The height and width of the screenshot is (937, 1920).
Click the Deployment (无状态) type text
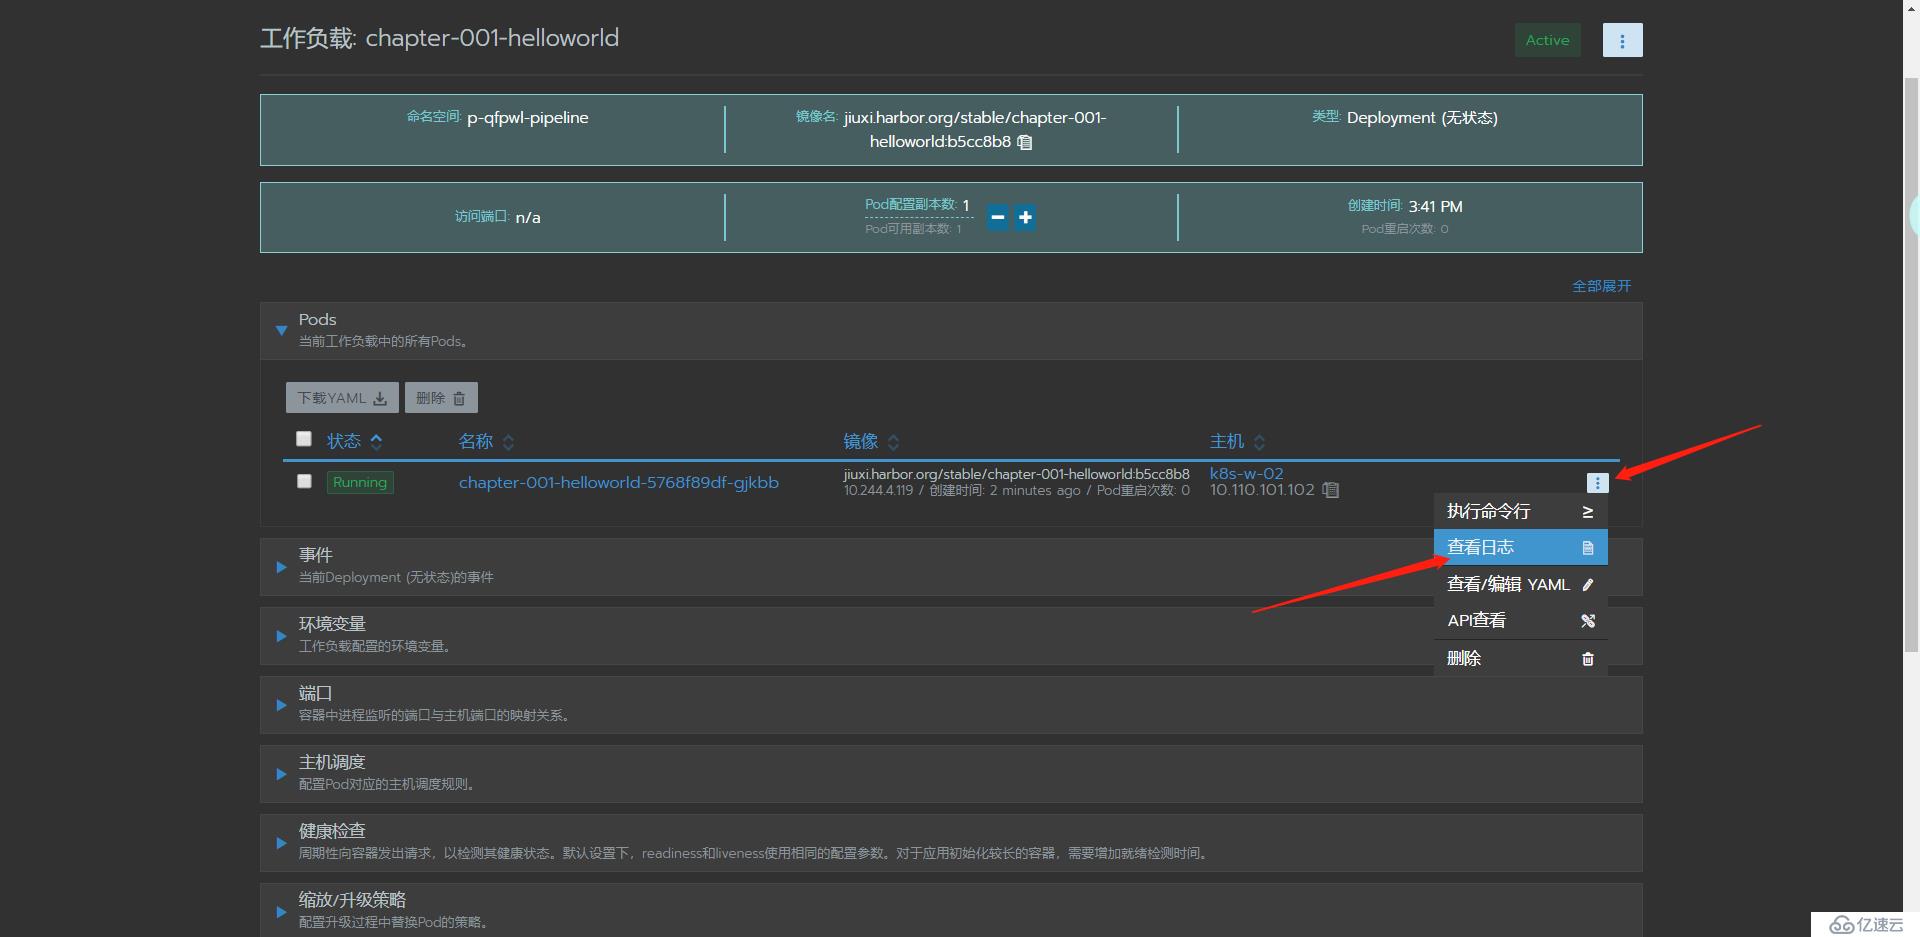pyautogui.click(x=1422, y=117)
